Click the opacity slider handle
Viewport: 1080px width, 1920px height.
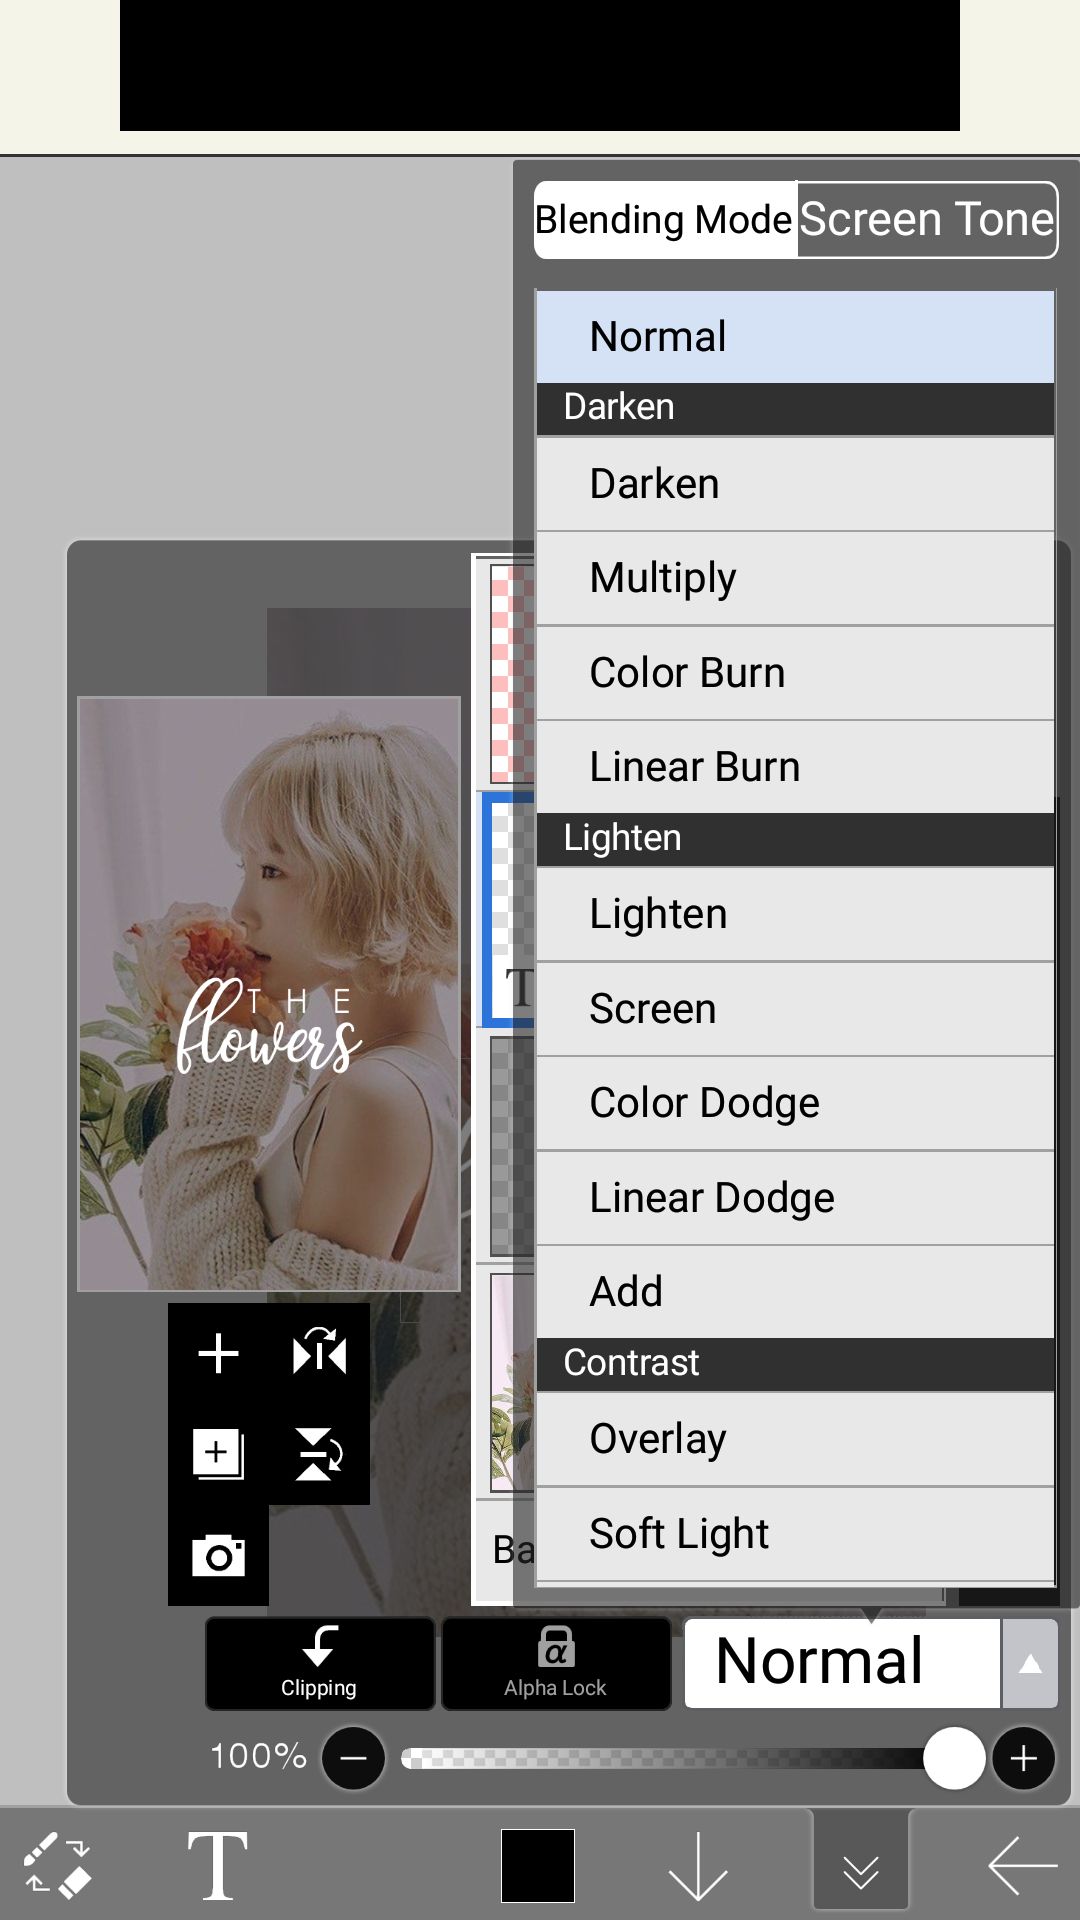[x=954, y=1758]
